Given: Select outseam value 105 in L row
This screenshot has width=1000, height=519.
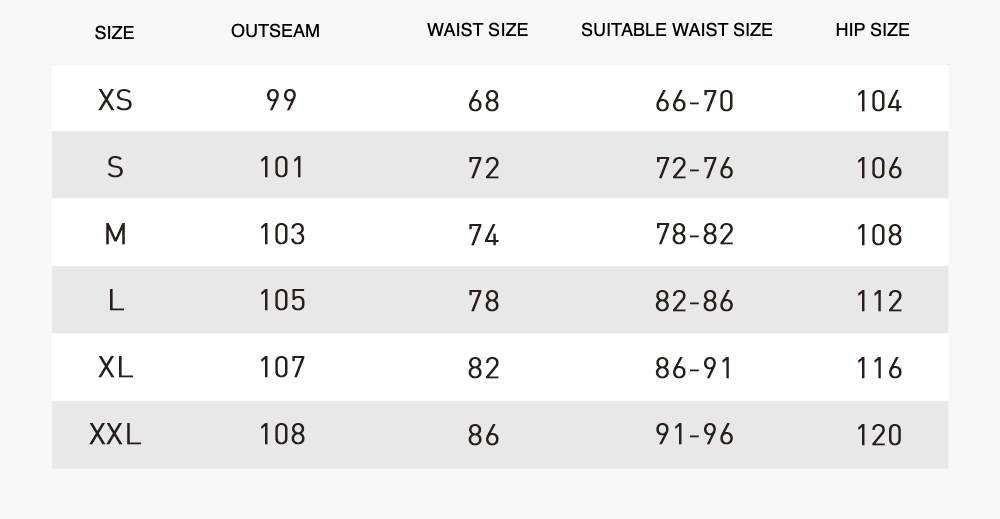Looking at the screenshot, I should (x=282, y=300).
